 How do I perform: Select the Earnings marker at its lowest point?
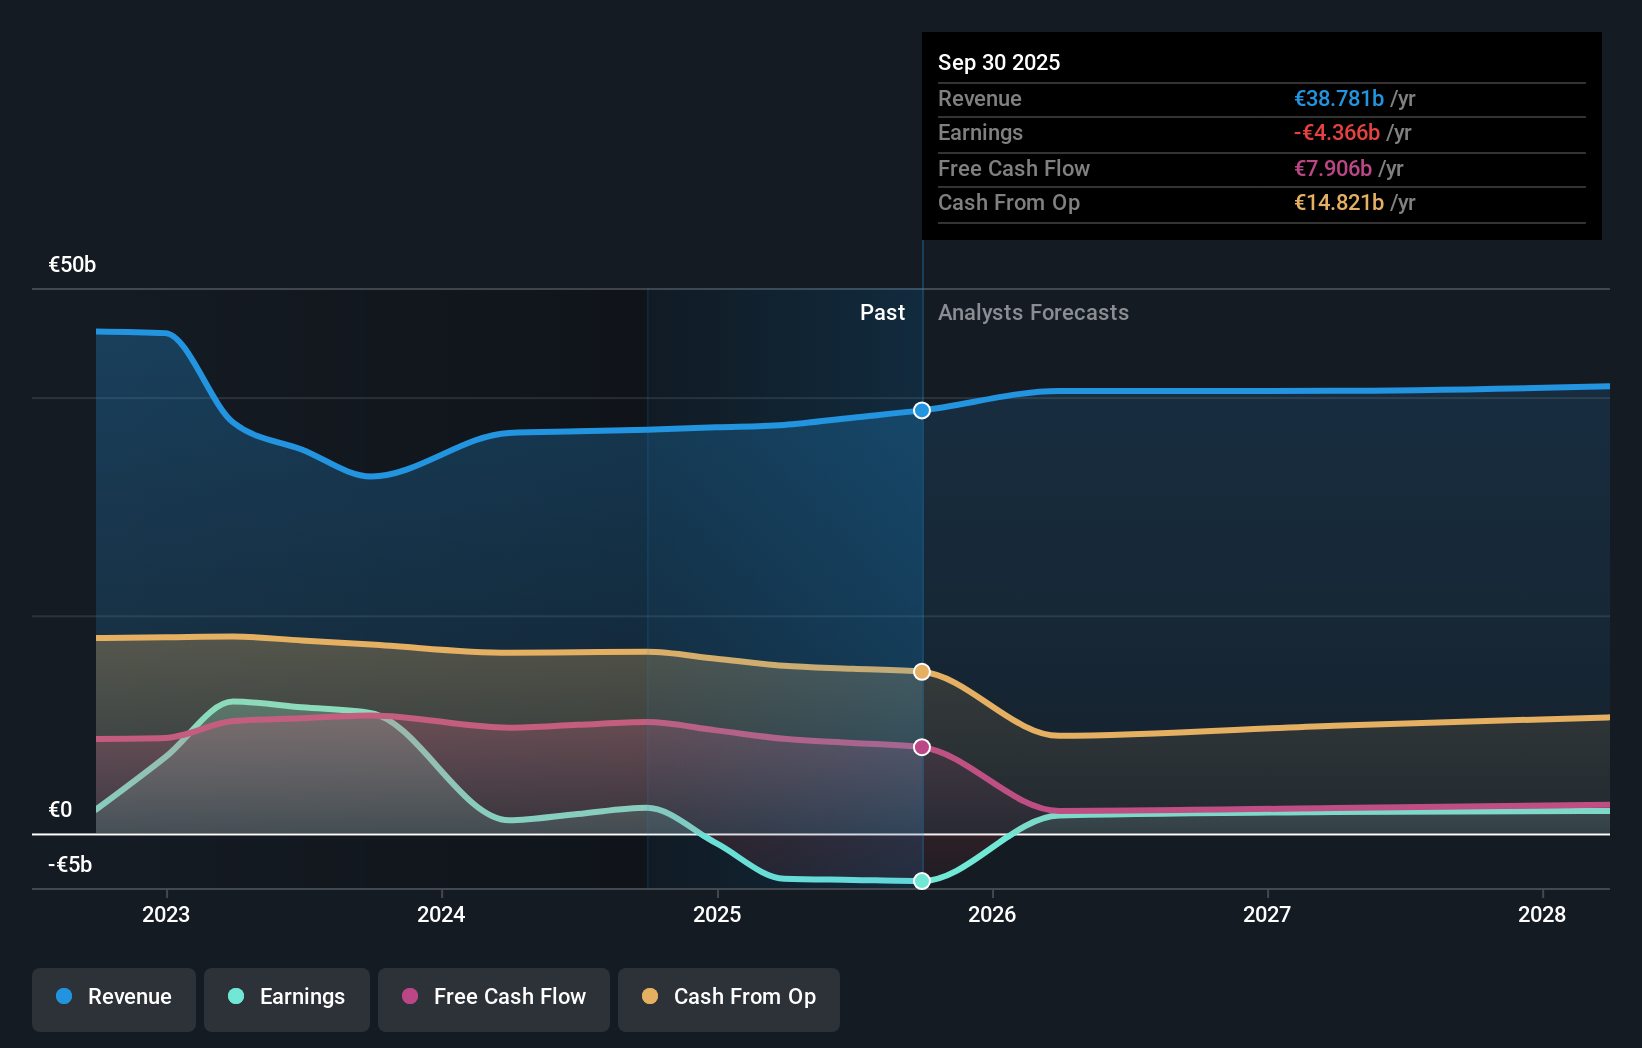pos(921,881)
